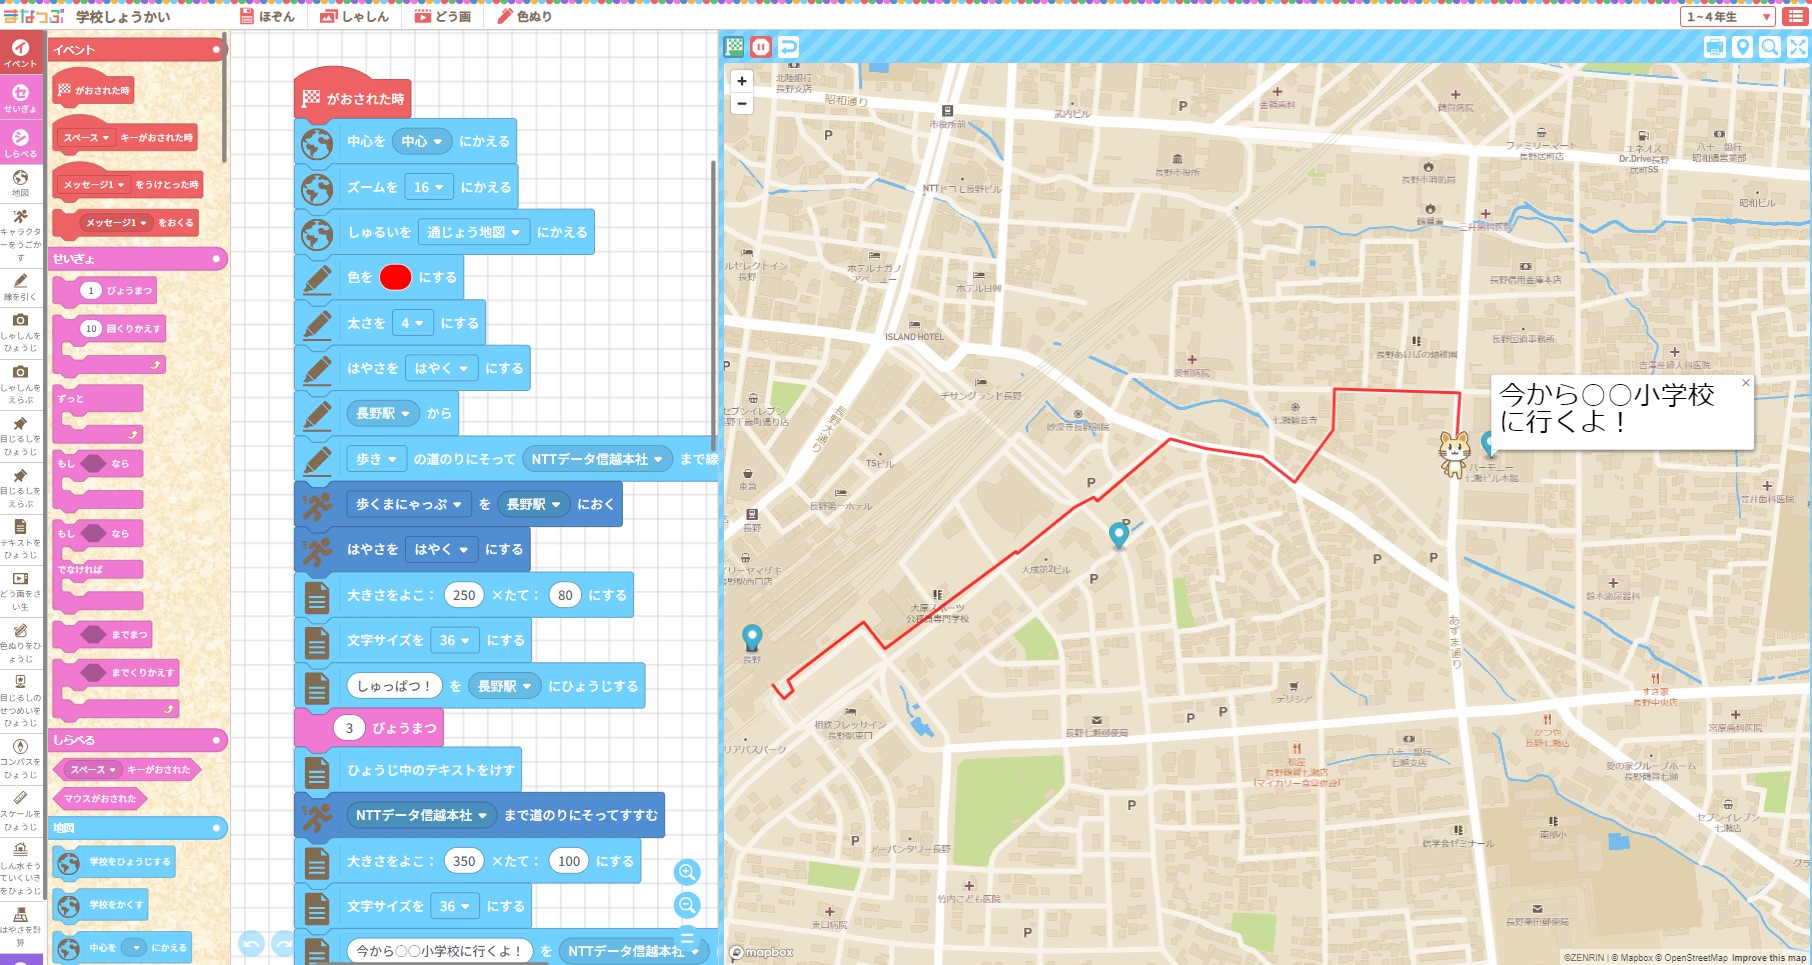Print the map using the printer icon
This screenshot has width=1812, height=965.
pos(1714,47)
